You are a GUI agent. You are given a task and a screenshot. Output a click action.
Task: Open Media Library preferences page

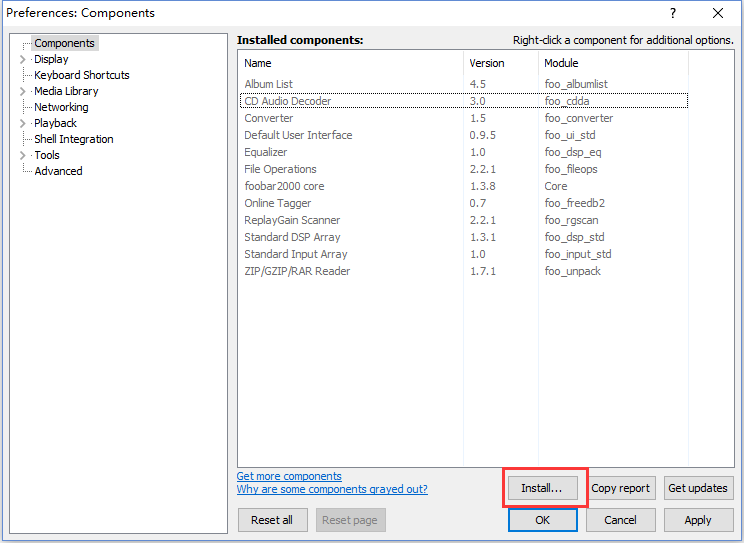(x=66, y=91)
